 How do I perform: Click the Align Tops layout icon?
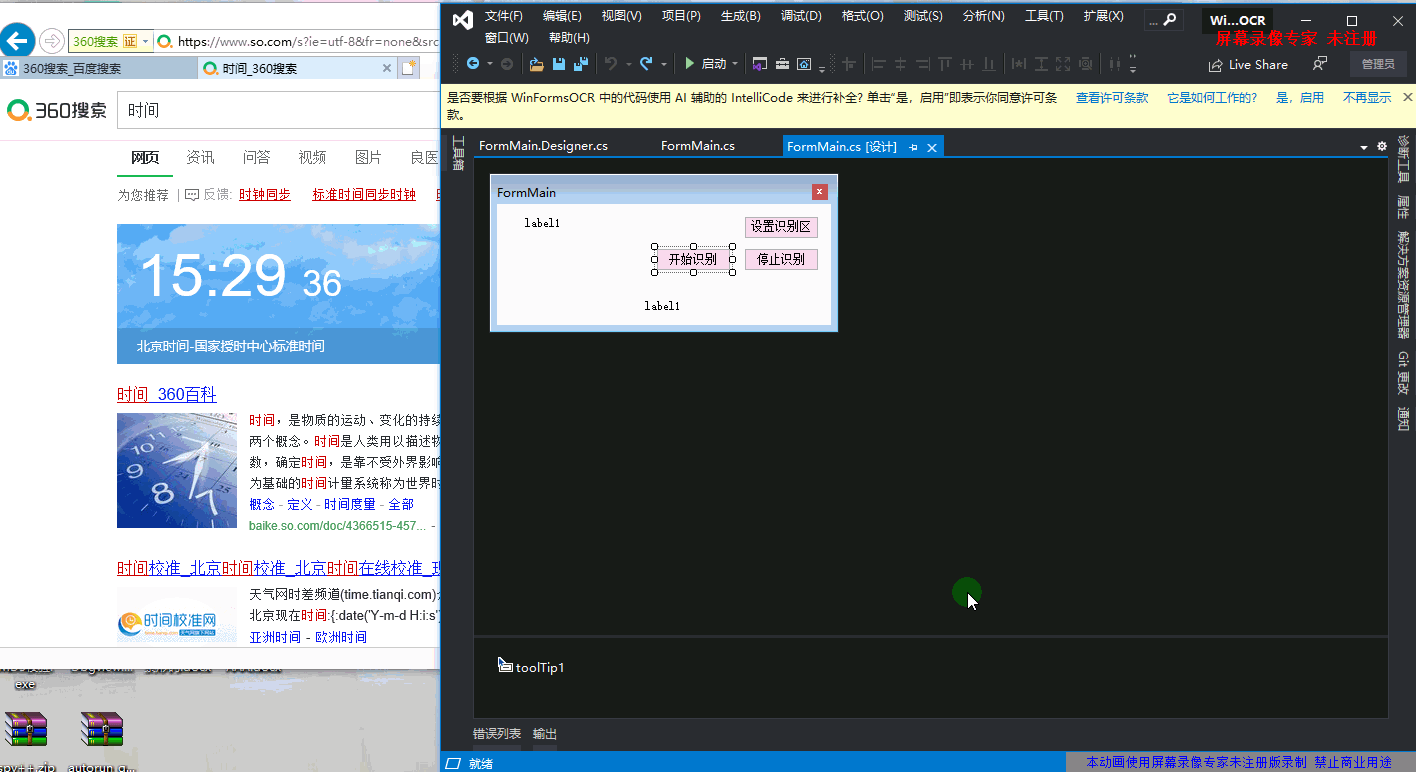pyautogui.click(x=945, y=64)
